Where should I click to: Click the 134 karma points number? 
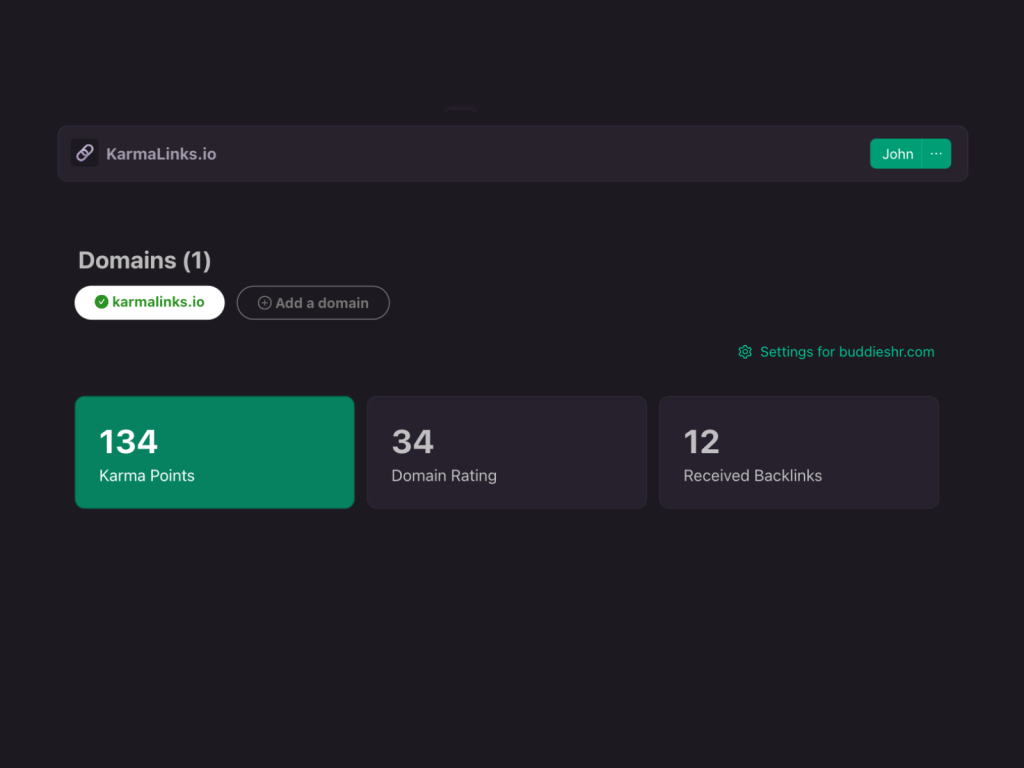click(x=128, y=442)
